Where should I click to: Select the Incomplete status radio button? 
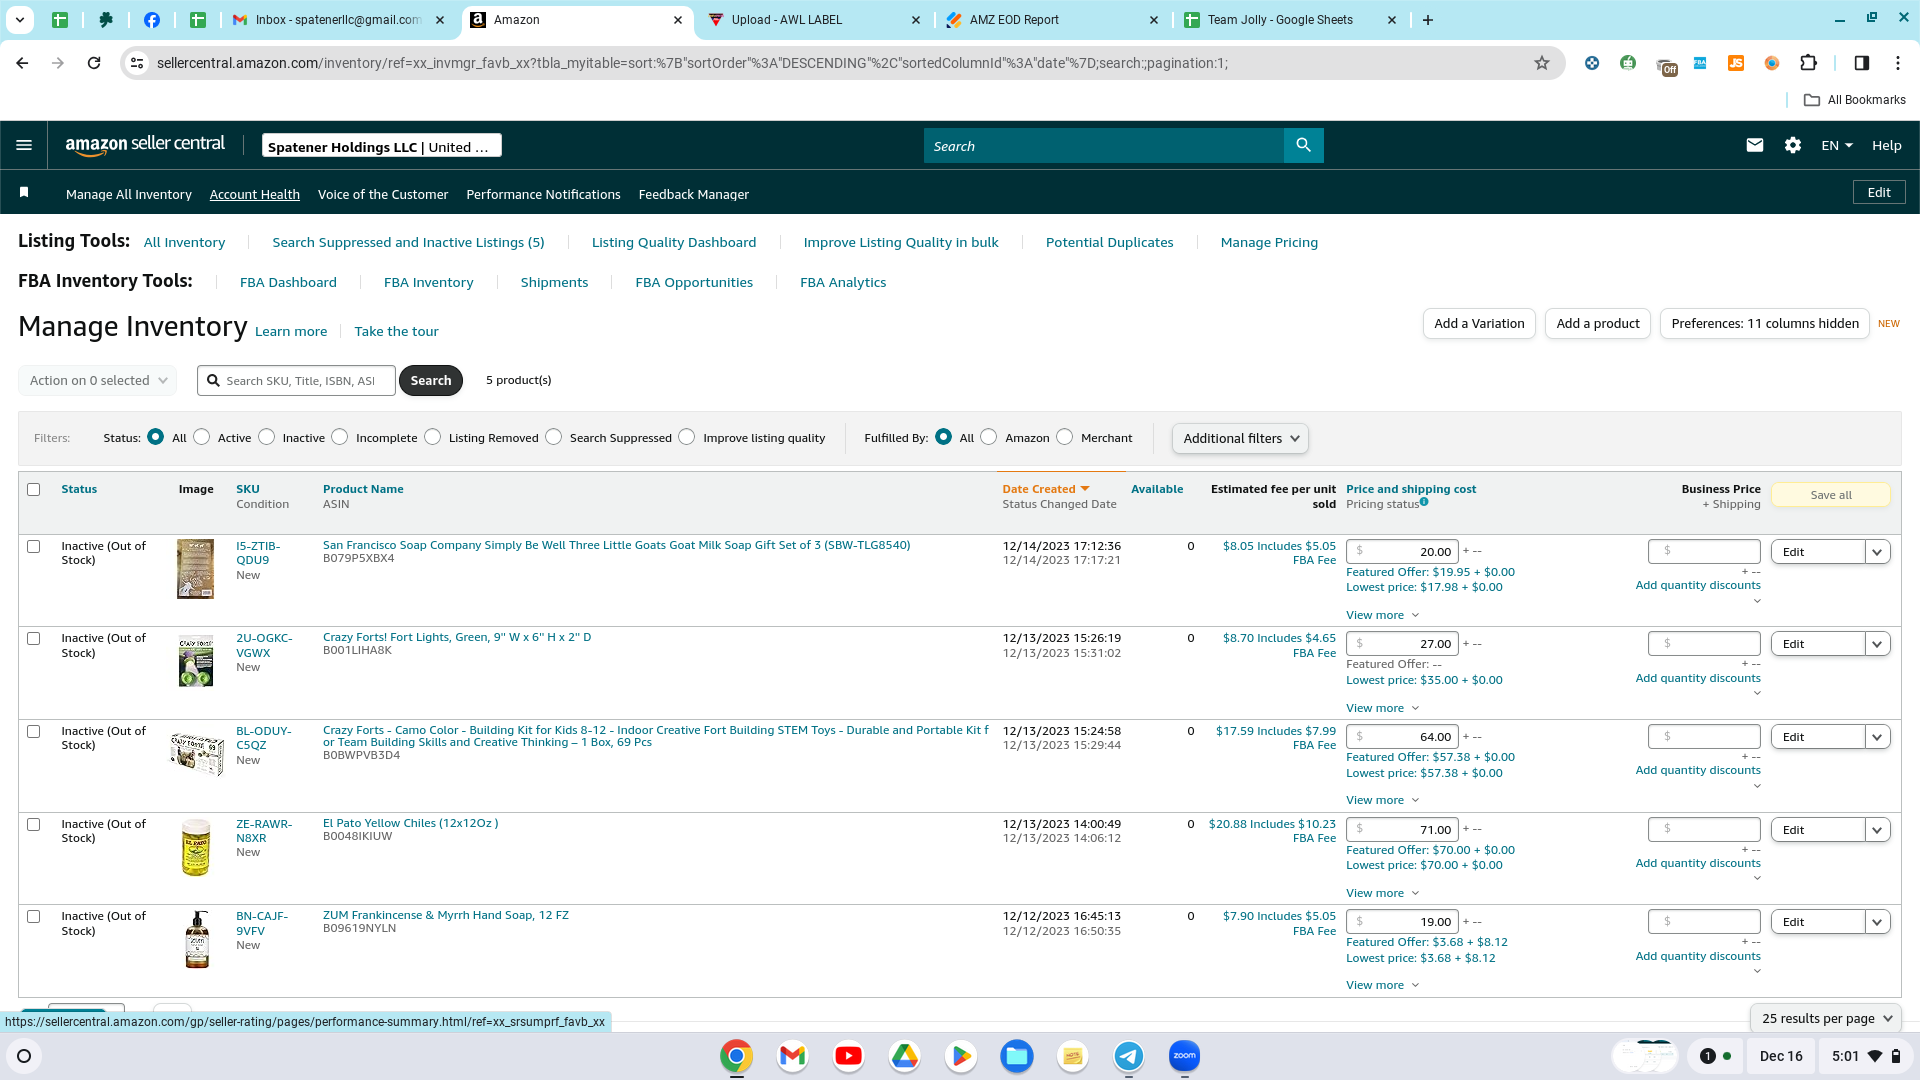pyautogui.click(x=340, y=437)
